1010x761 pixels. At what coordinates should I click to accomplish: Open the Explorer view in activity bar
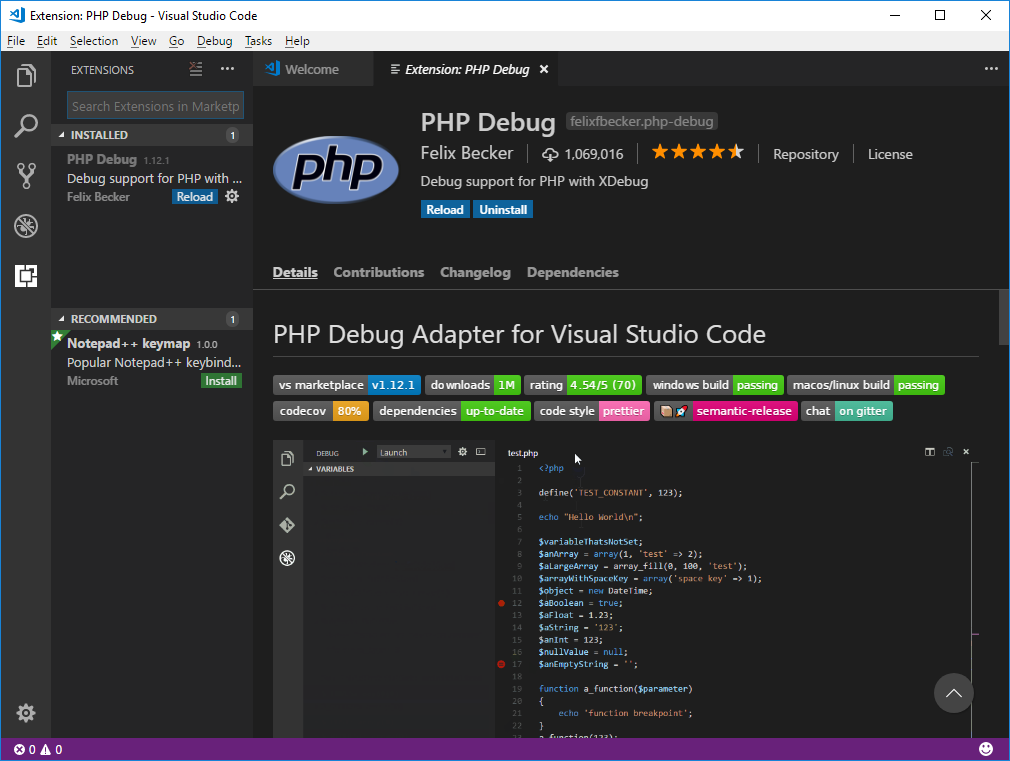tap(26, 75)
